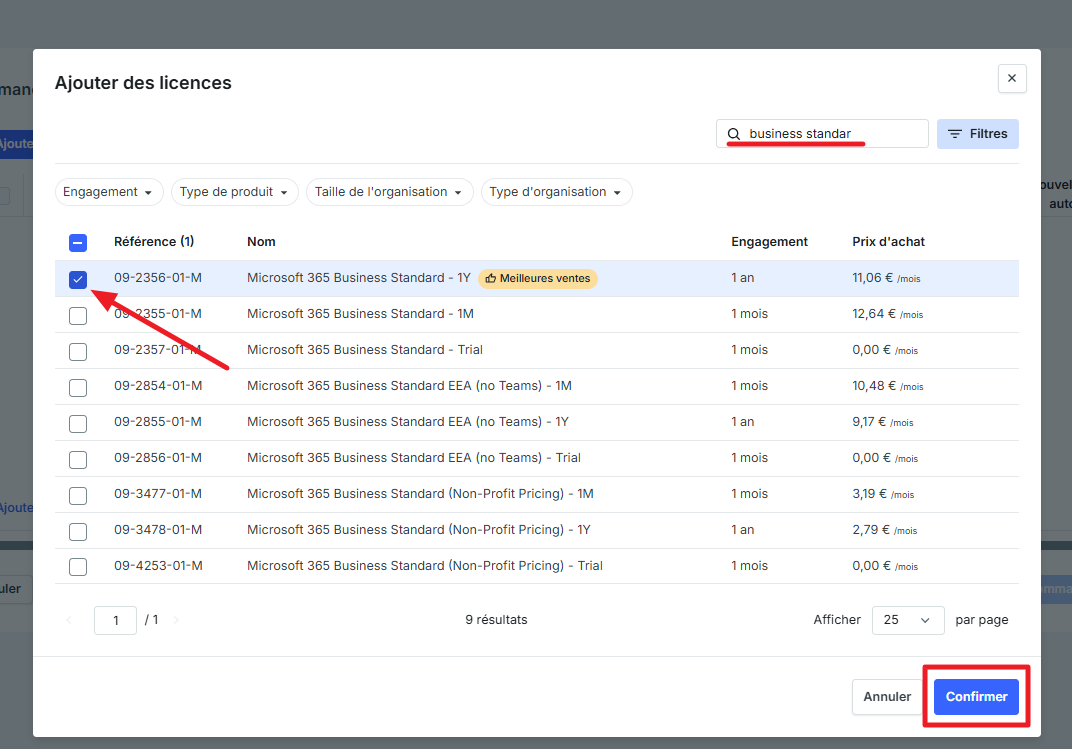
Task: Click Business Standard EEA (no Teams) - 1M
Action: 409,386
